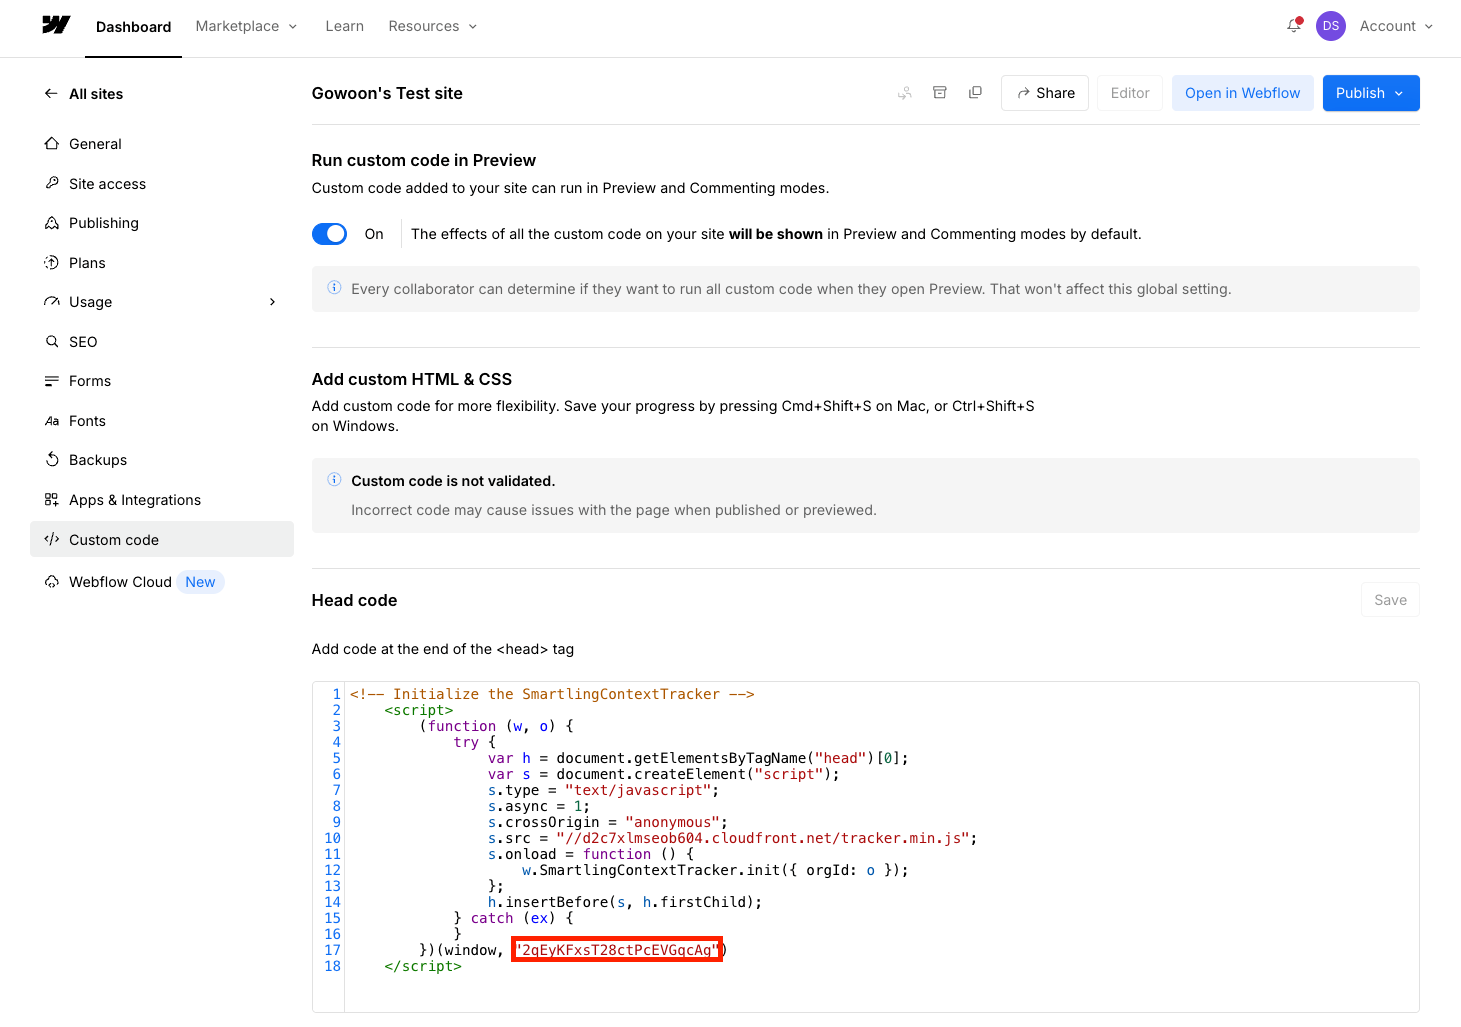The height and width of the screenshot is (1027, 1461).
Task: Click the Publishing rocket icon
Action: (52, 223)
